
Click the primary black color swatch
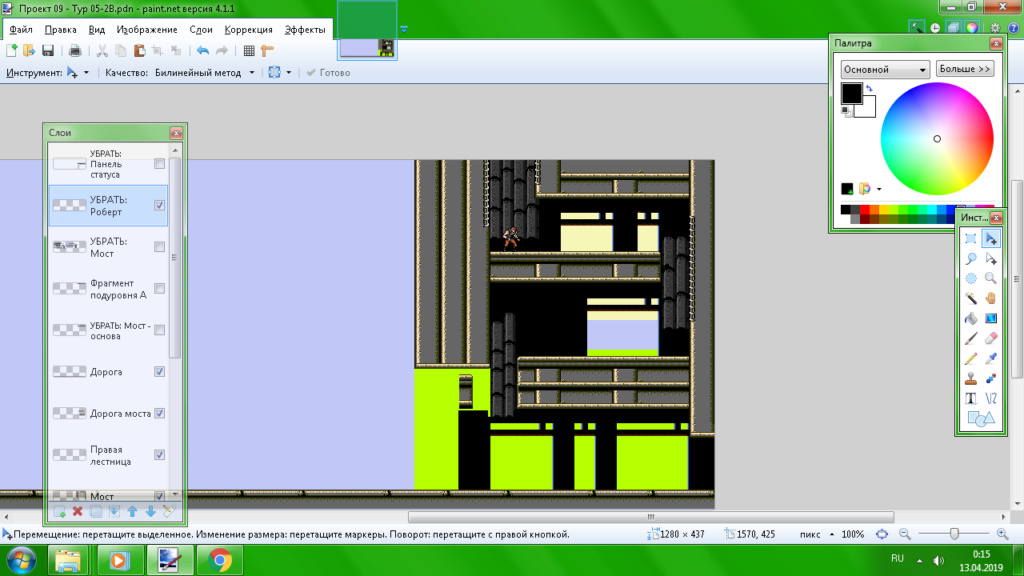851,93
